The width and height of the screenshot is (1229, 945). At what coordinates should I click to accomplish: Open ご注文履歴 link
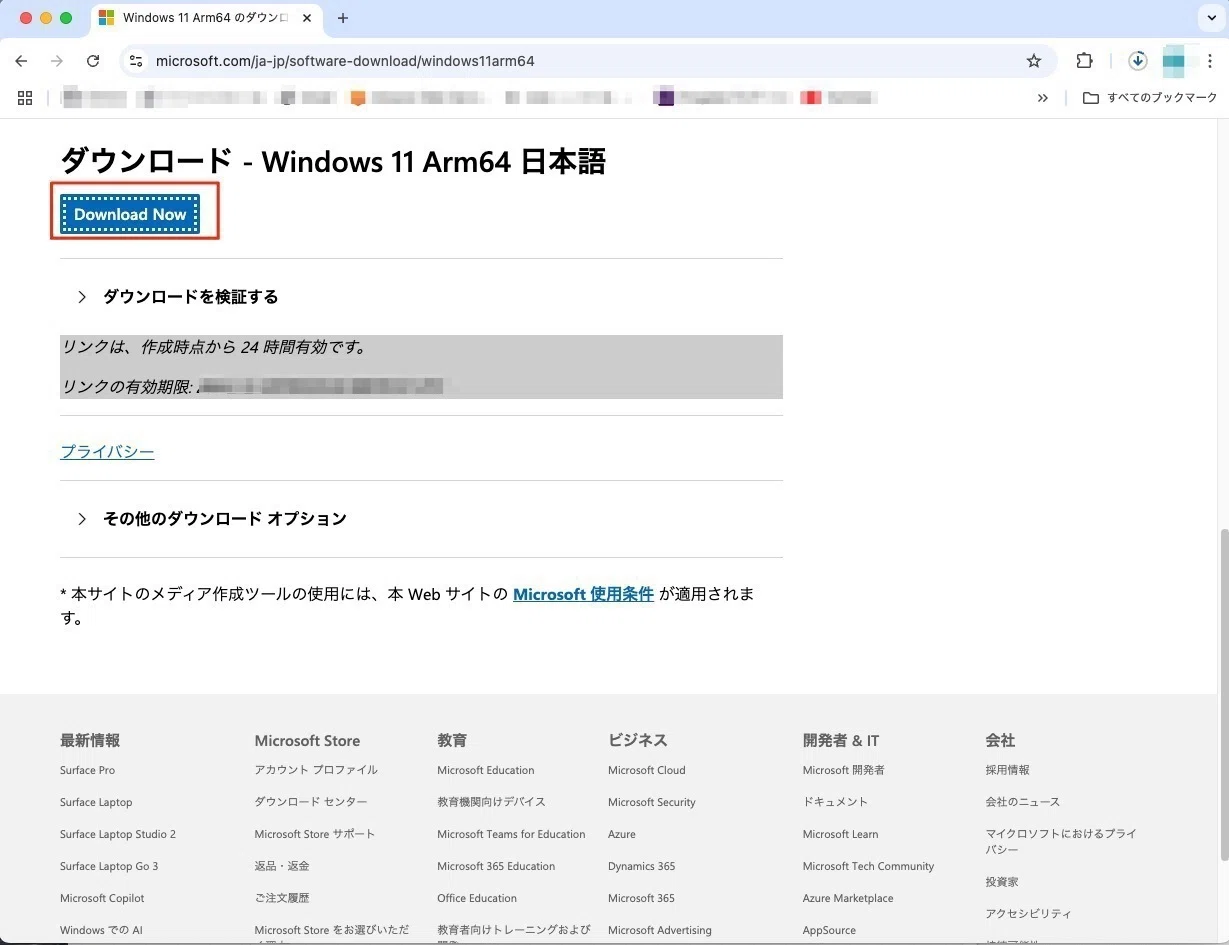click(x=282, y=898)
